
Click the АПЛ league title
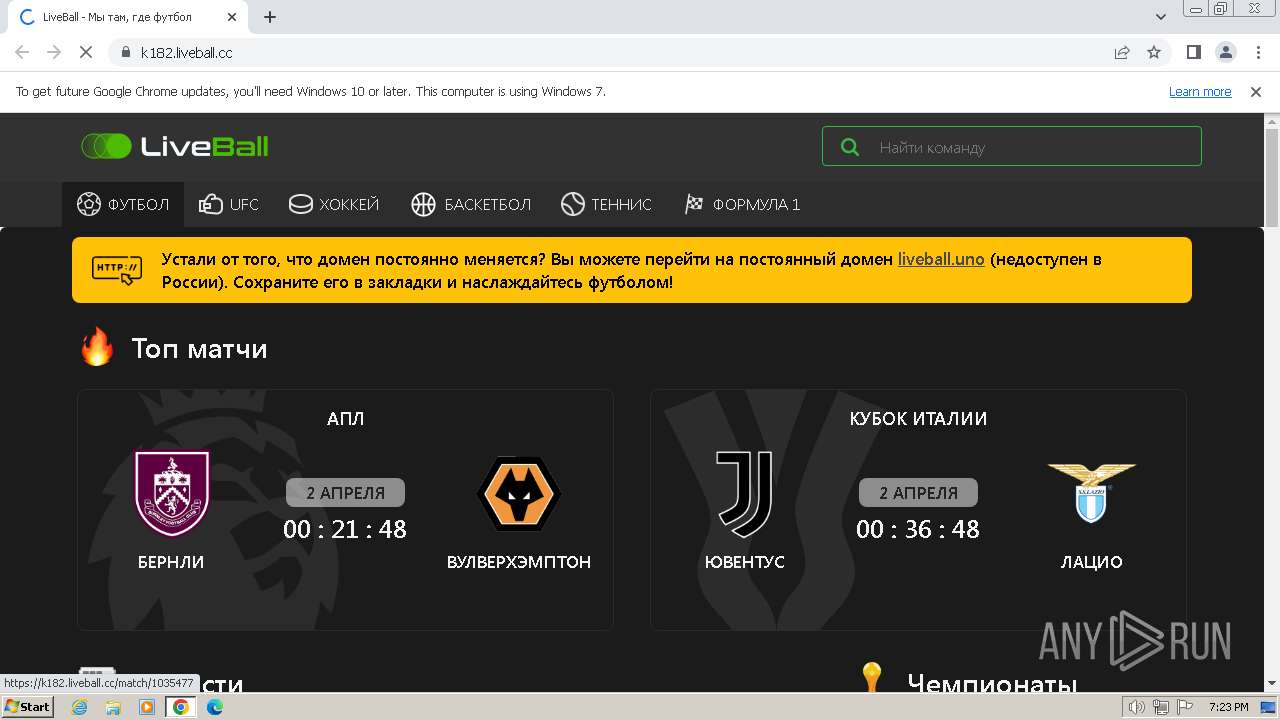(346, 419)
